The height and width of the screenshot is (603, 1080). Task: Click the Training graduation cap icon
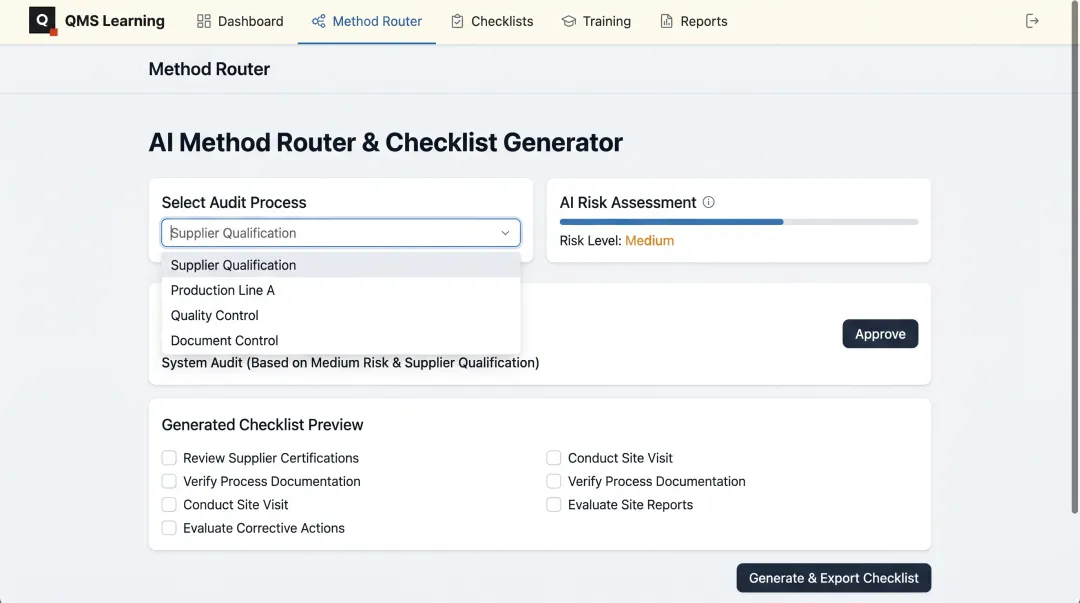[568, 21]
